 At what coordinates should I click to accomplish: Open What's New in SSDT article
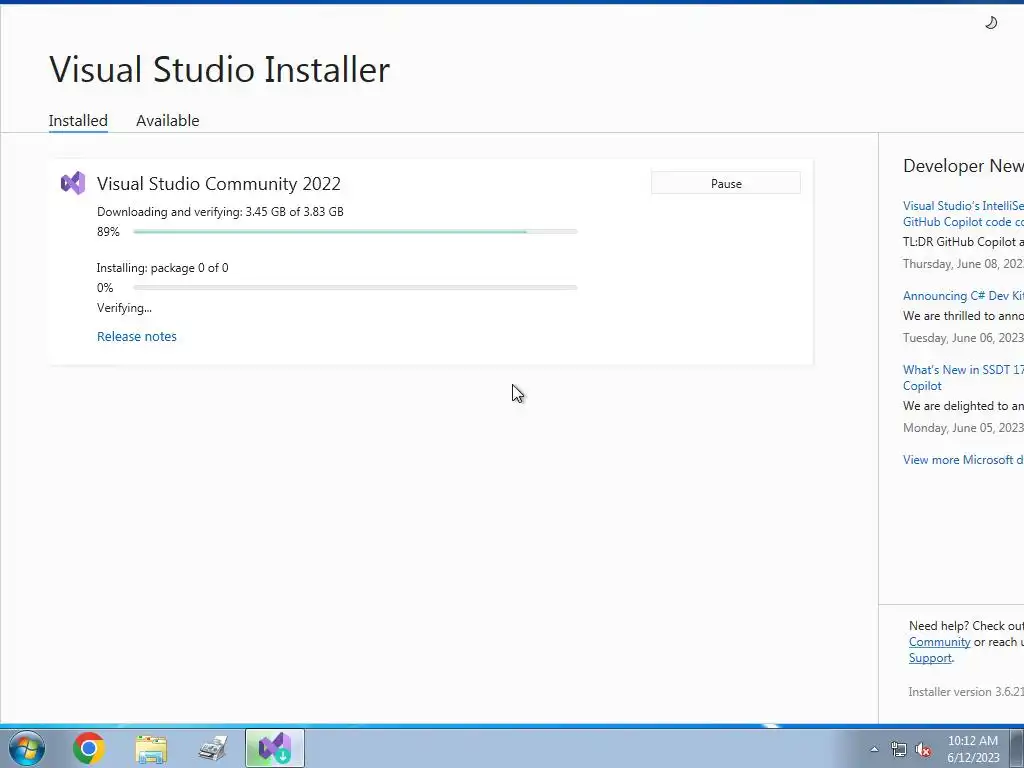pos(963,377)
